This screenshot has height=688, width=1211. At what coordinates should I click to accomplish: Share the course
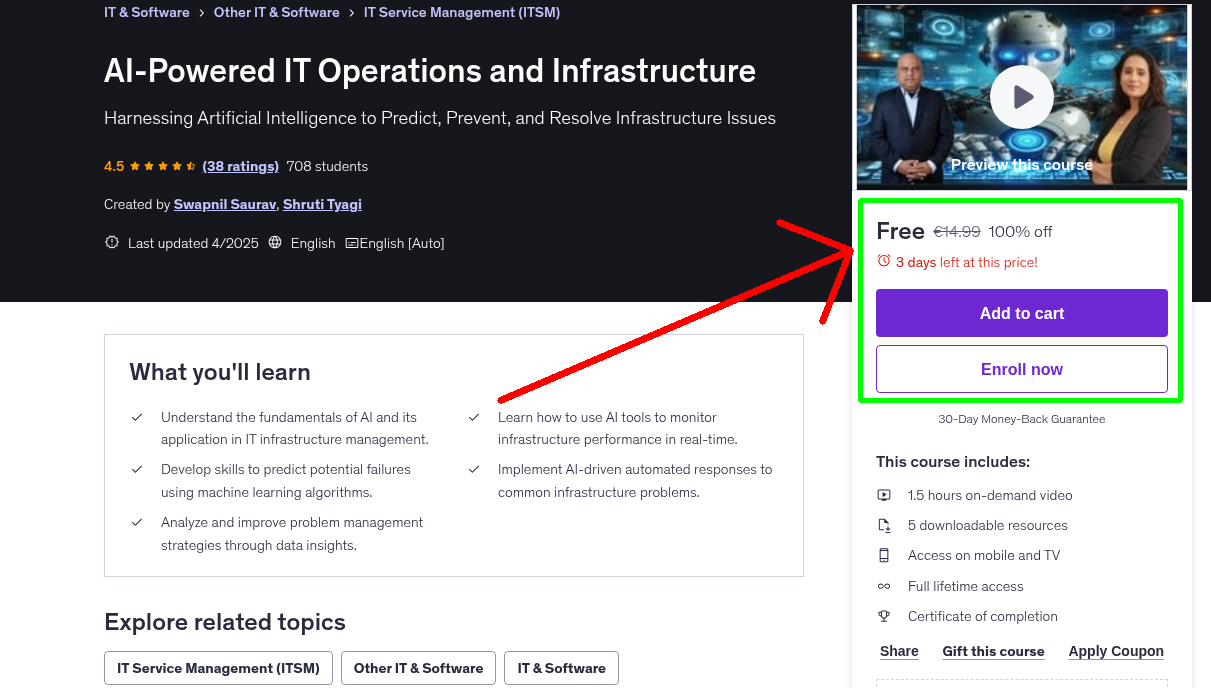coord(898,651)
